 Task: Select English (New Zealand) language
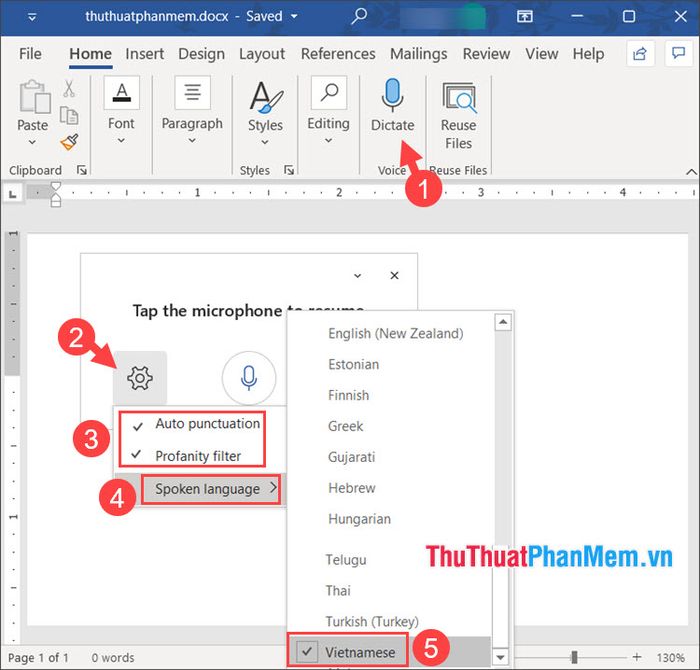coord(396,333)
